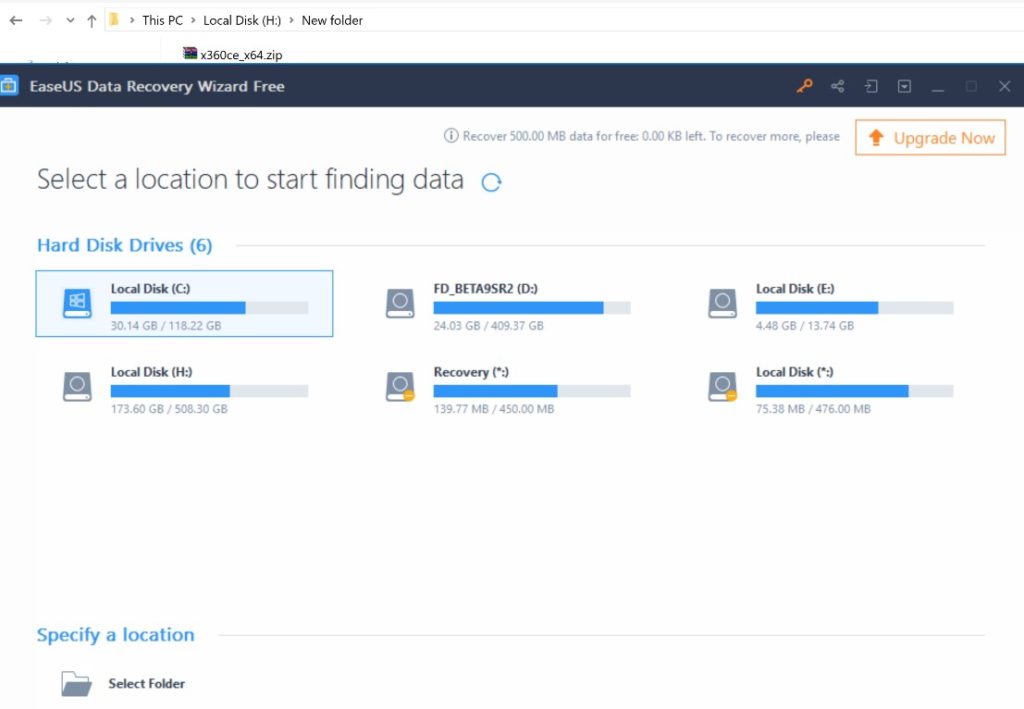Select the Local Disk (H:) drive icon

[x=77, y=386]
